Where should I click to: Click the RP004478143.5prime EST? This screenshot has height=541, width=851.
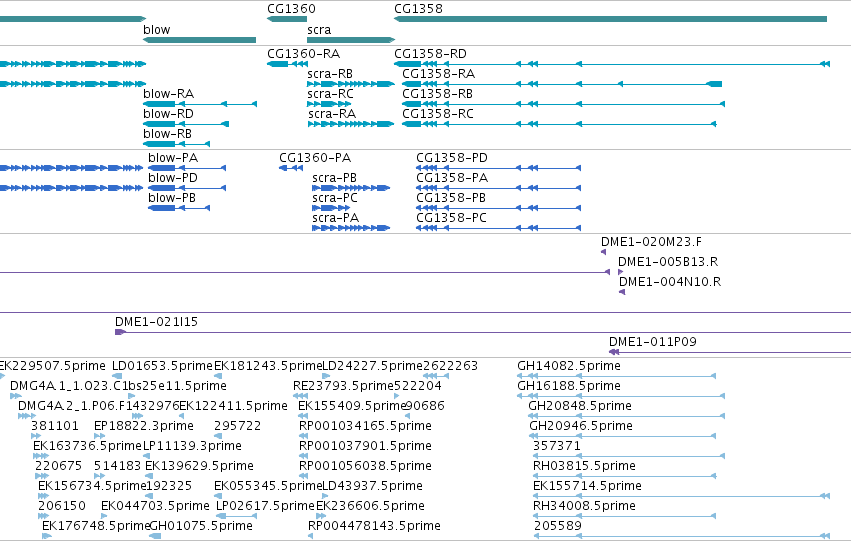point(310,537)
